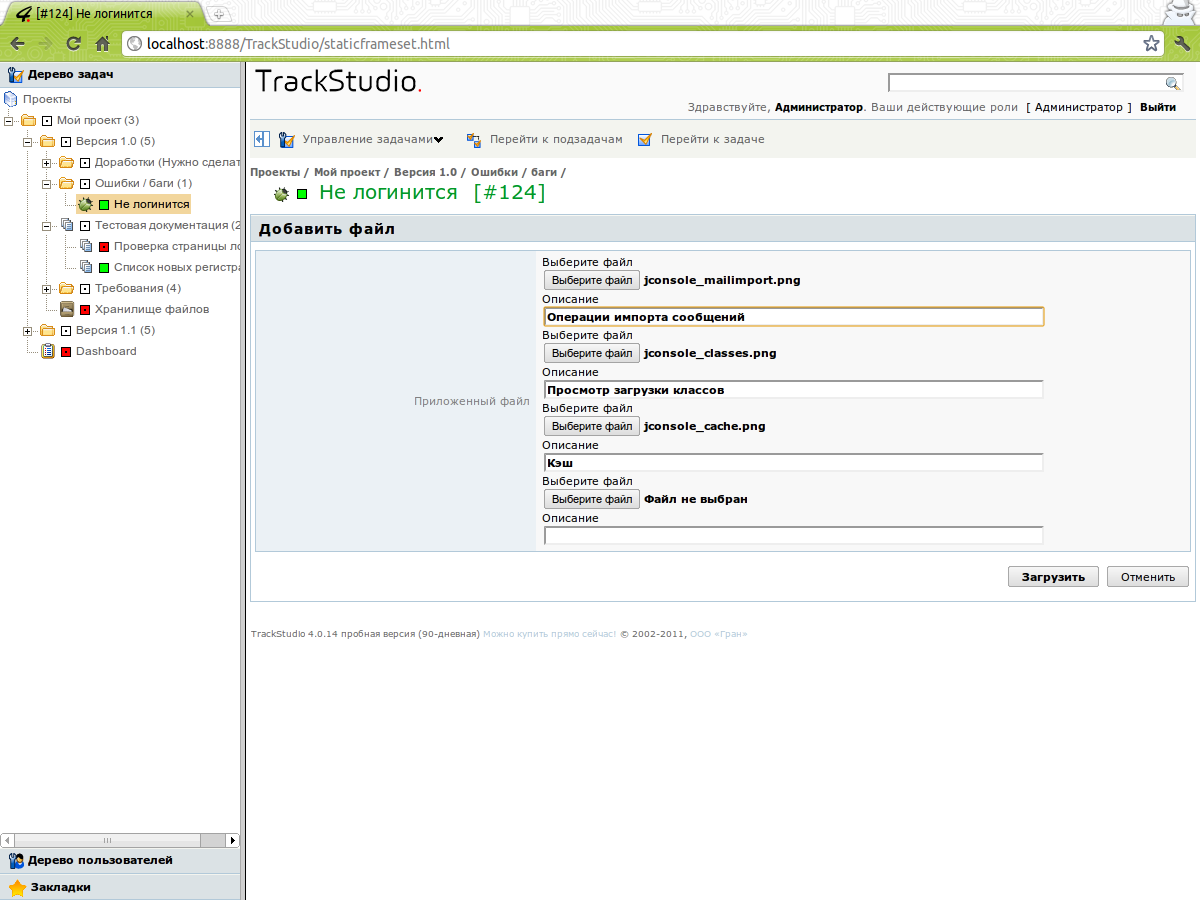Screen dimensions: 1200x900
Task: Bookmark this page with the star icon
Action: 1152,44
